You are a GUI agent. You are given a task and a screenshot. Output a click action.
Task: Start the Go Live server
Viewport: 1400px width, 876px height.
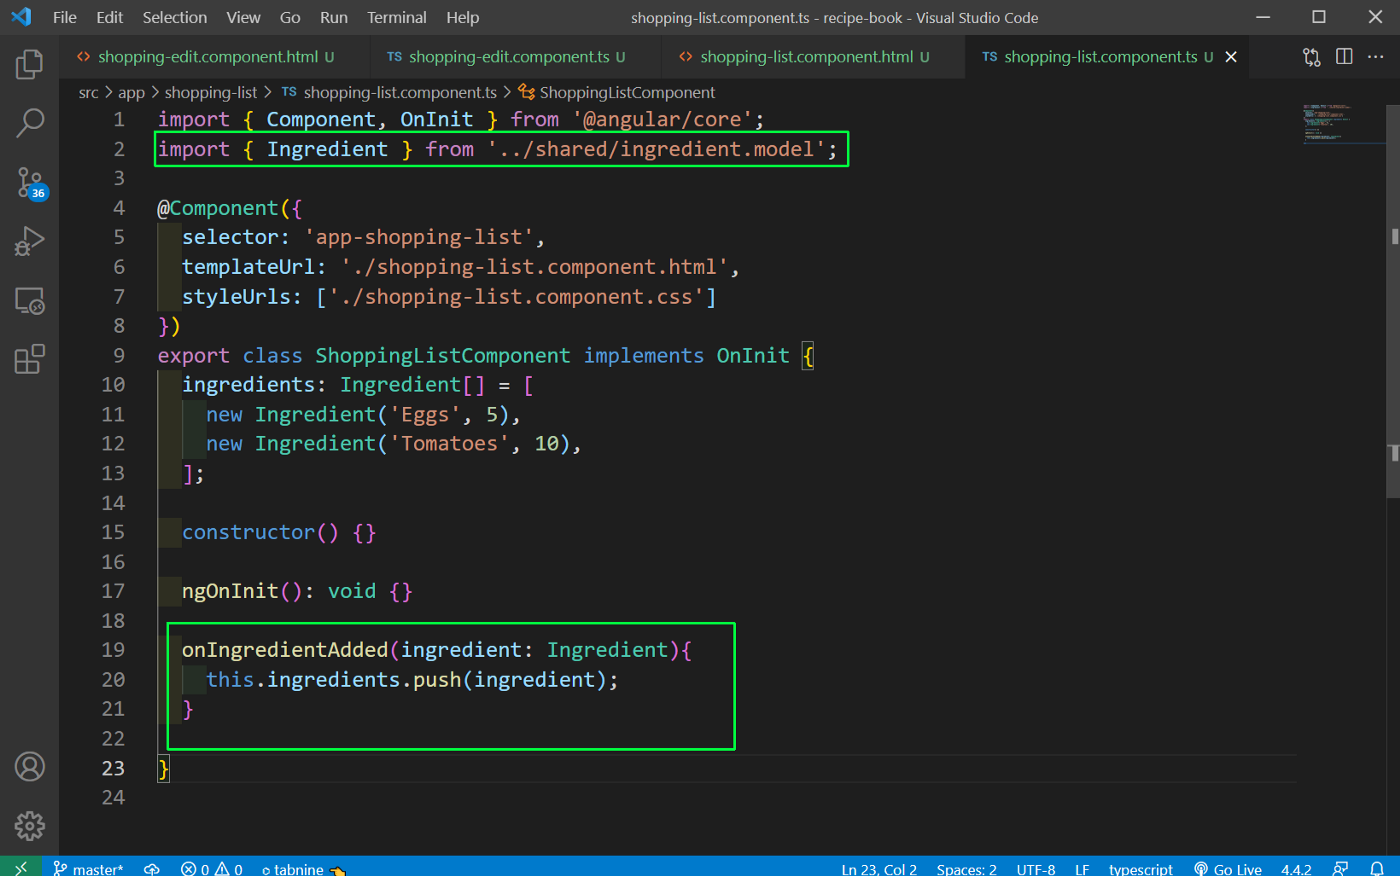tap(1228, 869)
